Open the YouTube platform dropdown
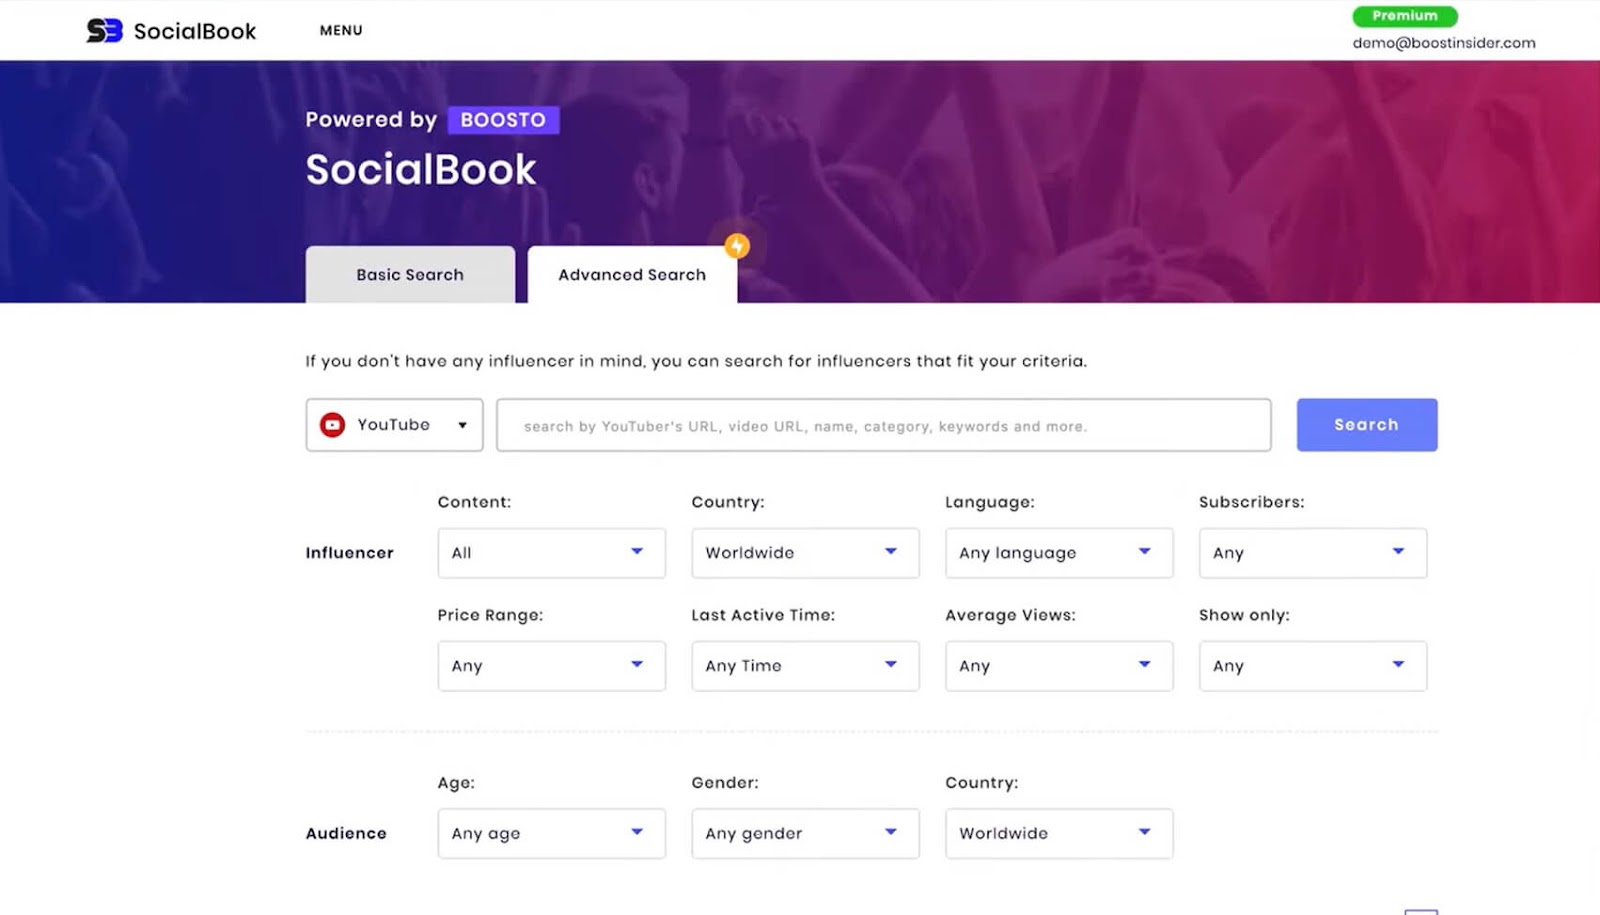Image resolution: width=1600 pixels, height=915 pixels. coord(394,425)
